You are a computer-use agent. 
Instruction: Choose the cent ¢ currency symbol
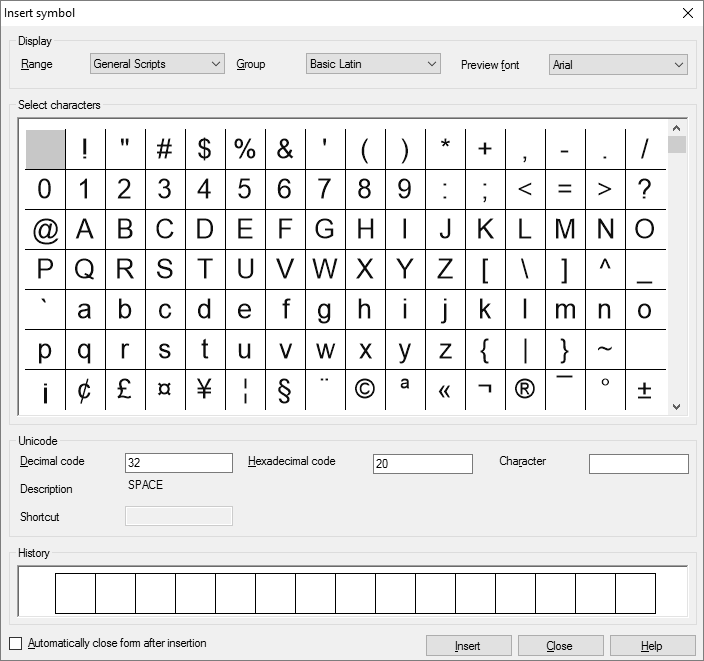pos(85,389)
